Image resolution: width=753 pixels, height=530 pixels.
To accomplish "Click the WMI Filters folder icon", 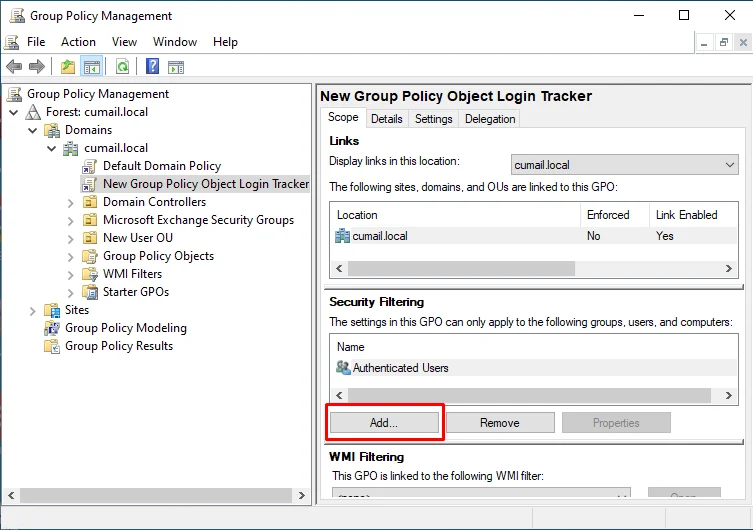I will pos(90,274).
